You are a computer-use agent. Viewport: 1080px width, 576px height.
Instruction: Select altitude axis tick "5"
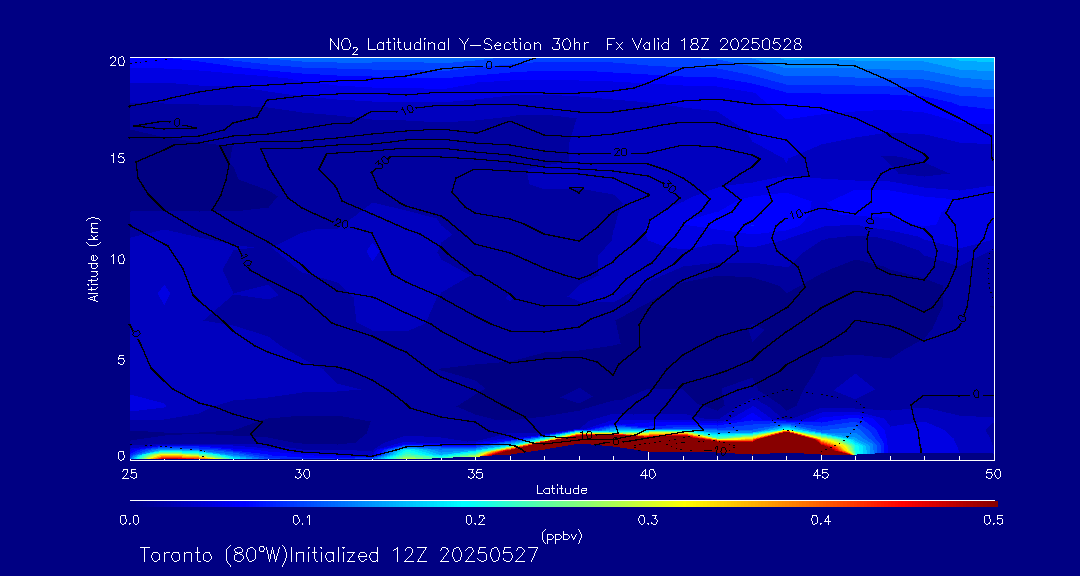click(121, 359)
